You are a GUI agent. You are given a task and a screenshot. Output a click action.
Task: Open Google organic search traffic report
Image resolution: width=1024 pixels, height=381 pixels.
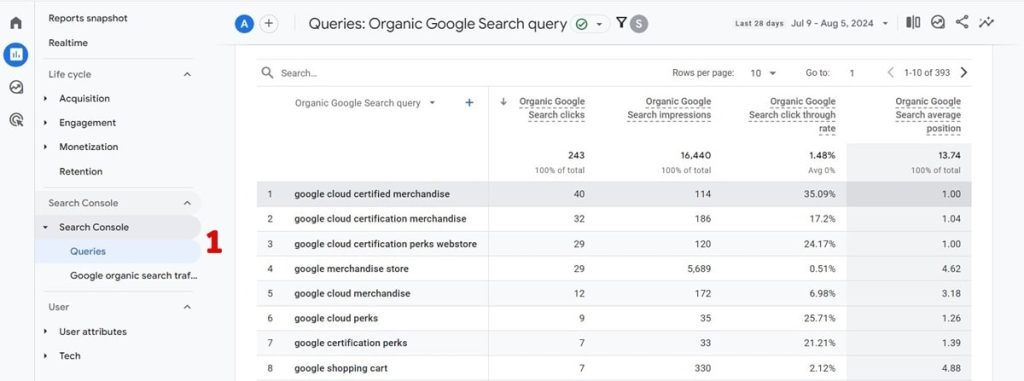(x=134, y=276)
